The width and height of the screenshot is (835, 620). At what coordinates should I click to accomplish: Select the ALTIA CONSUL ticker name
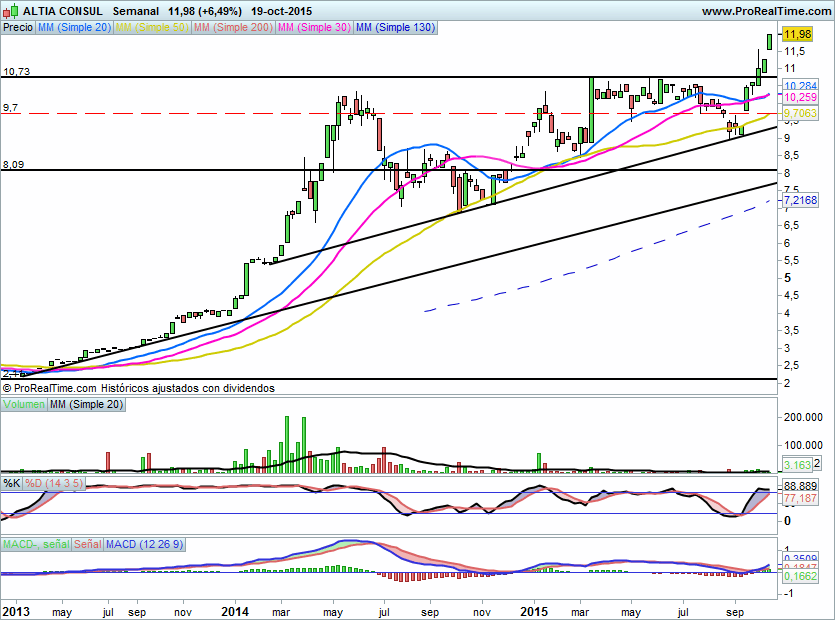pyautogui.click(x=62, y=11)
